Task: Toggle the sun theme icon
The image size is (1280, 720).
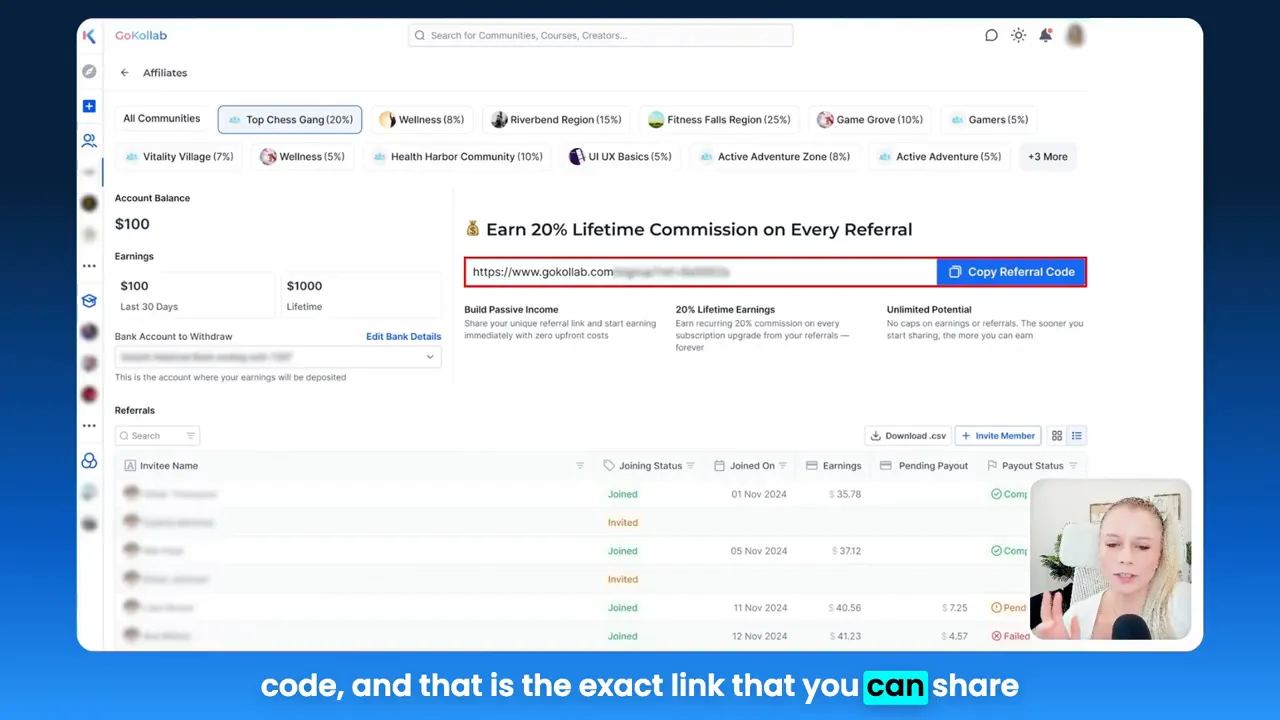Action: pos(1018,35)
